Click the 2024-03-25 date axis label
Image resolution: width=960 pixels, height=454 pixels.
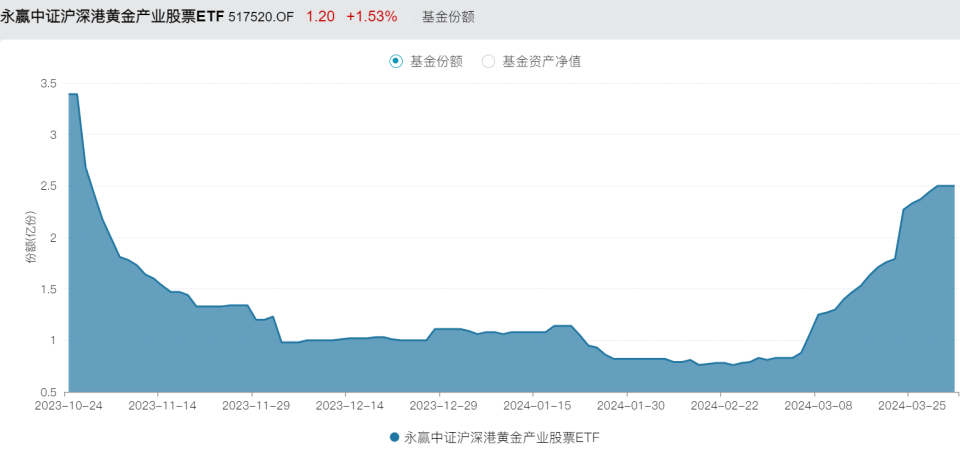point(907,405)
